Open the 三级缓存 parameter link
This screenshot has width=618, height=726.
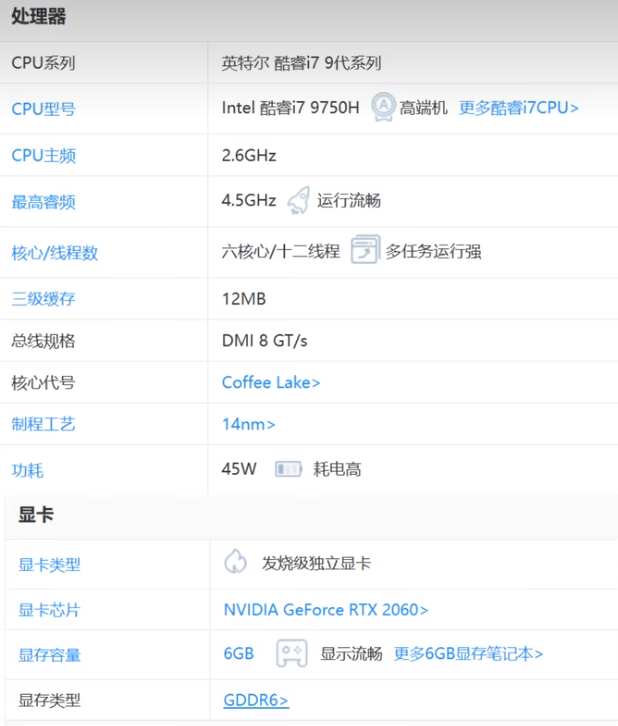pyautogui.click(x=44, y=299)
